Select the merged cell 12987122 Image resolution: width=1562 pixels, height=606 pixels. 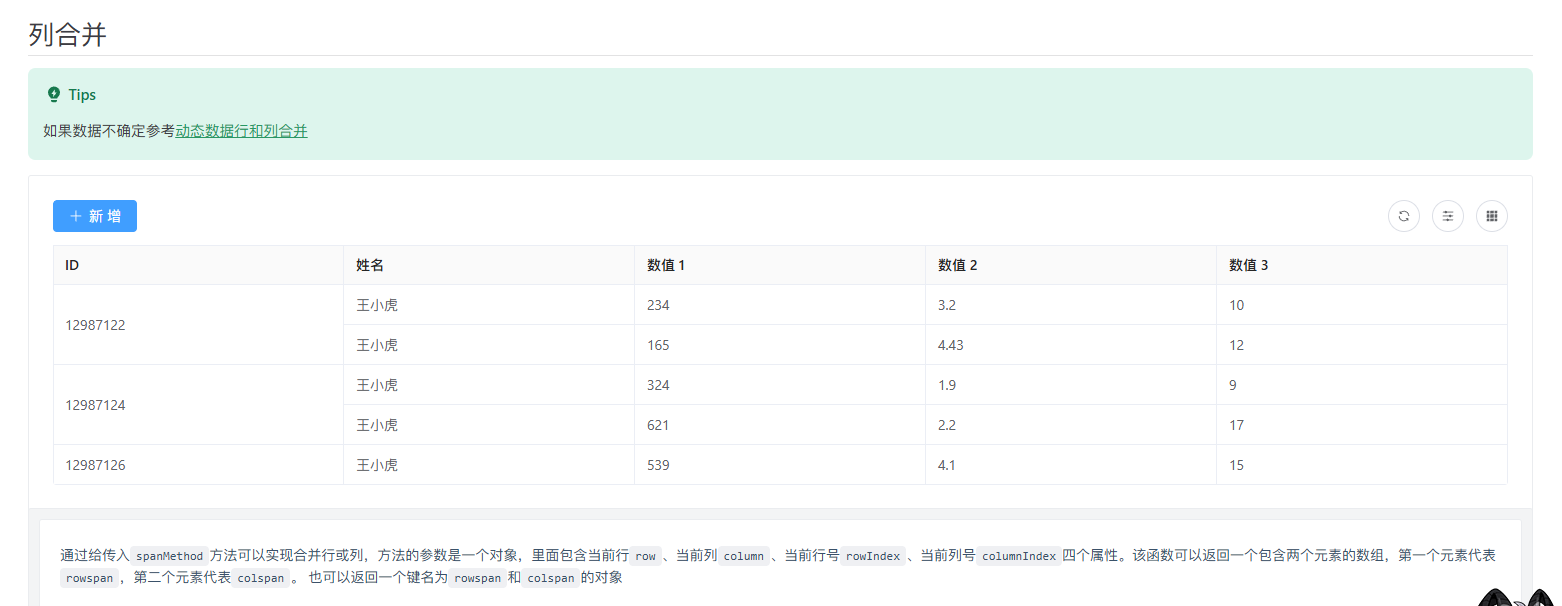tap(95, 325)
